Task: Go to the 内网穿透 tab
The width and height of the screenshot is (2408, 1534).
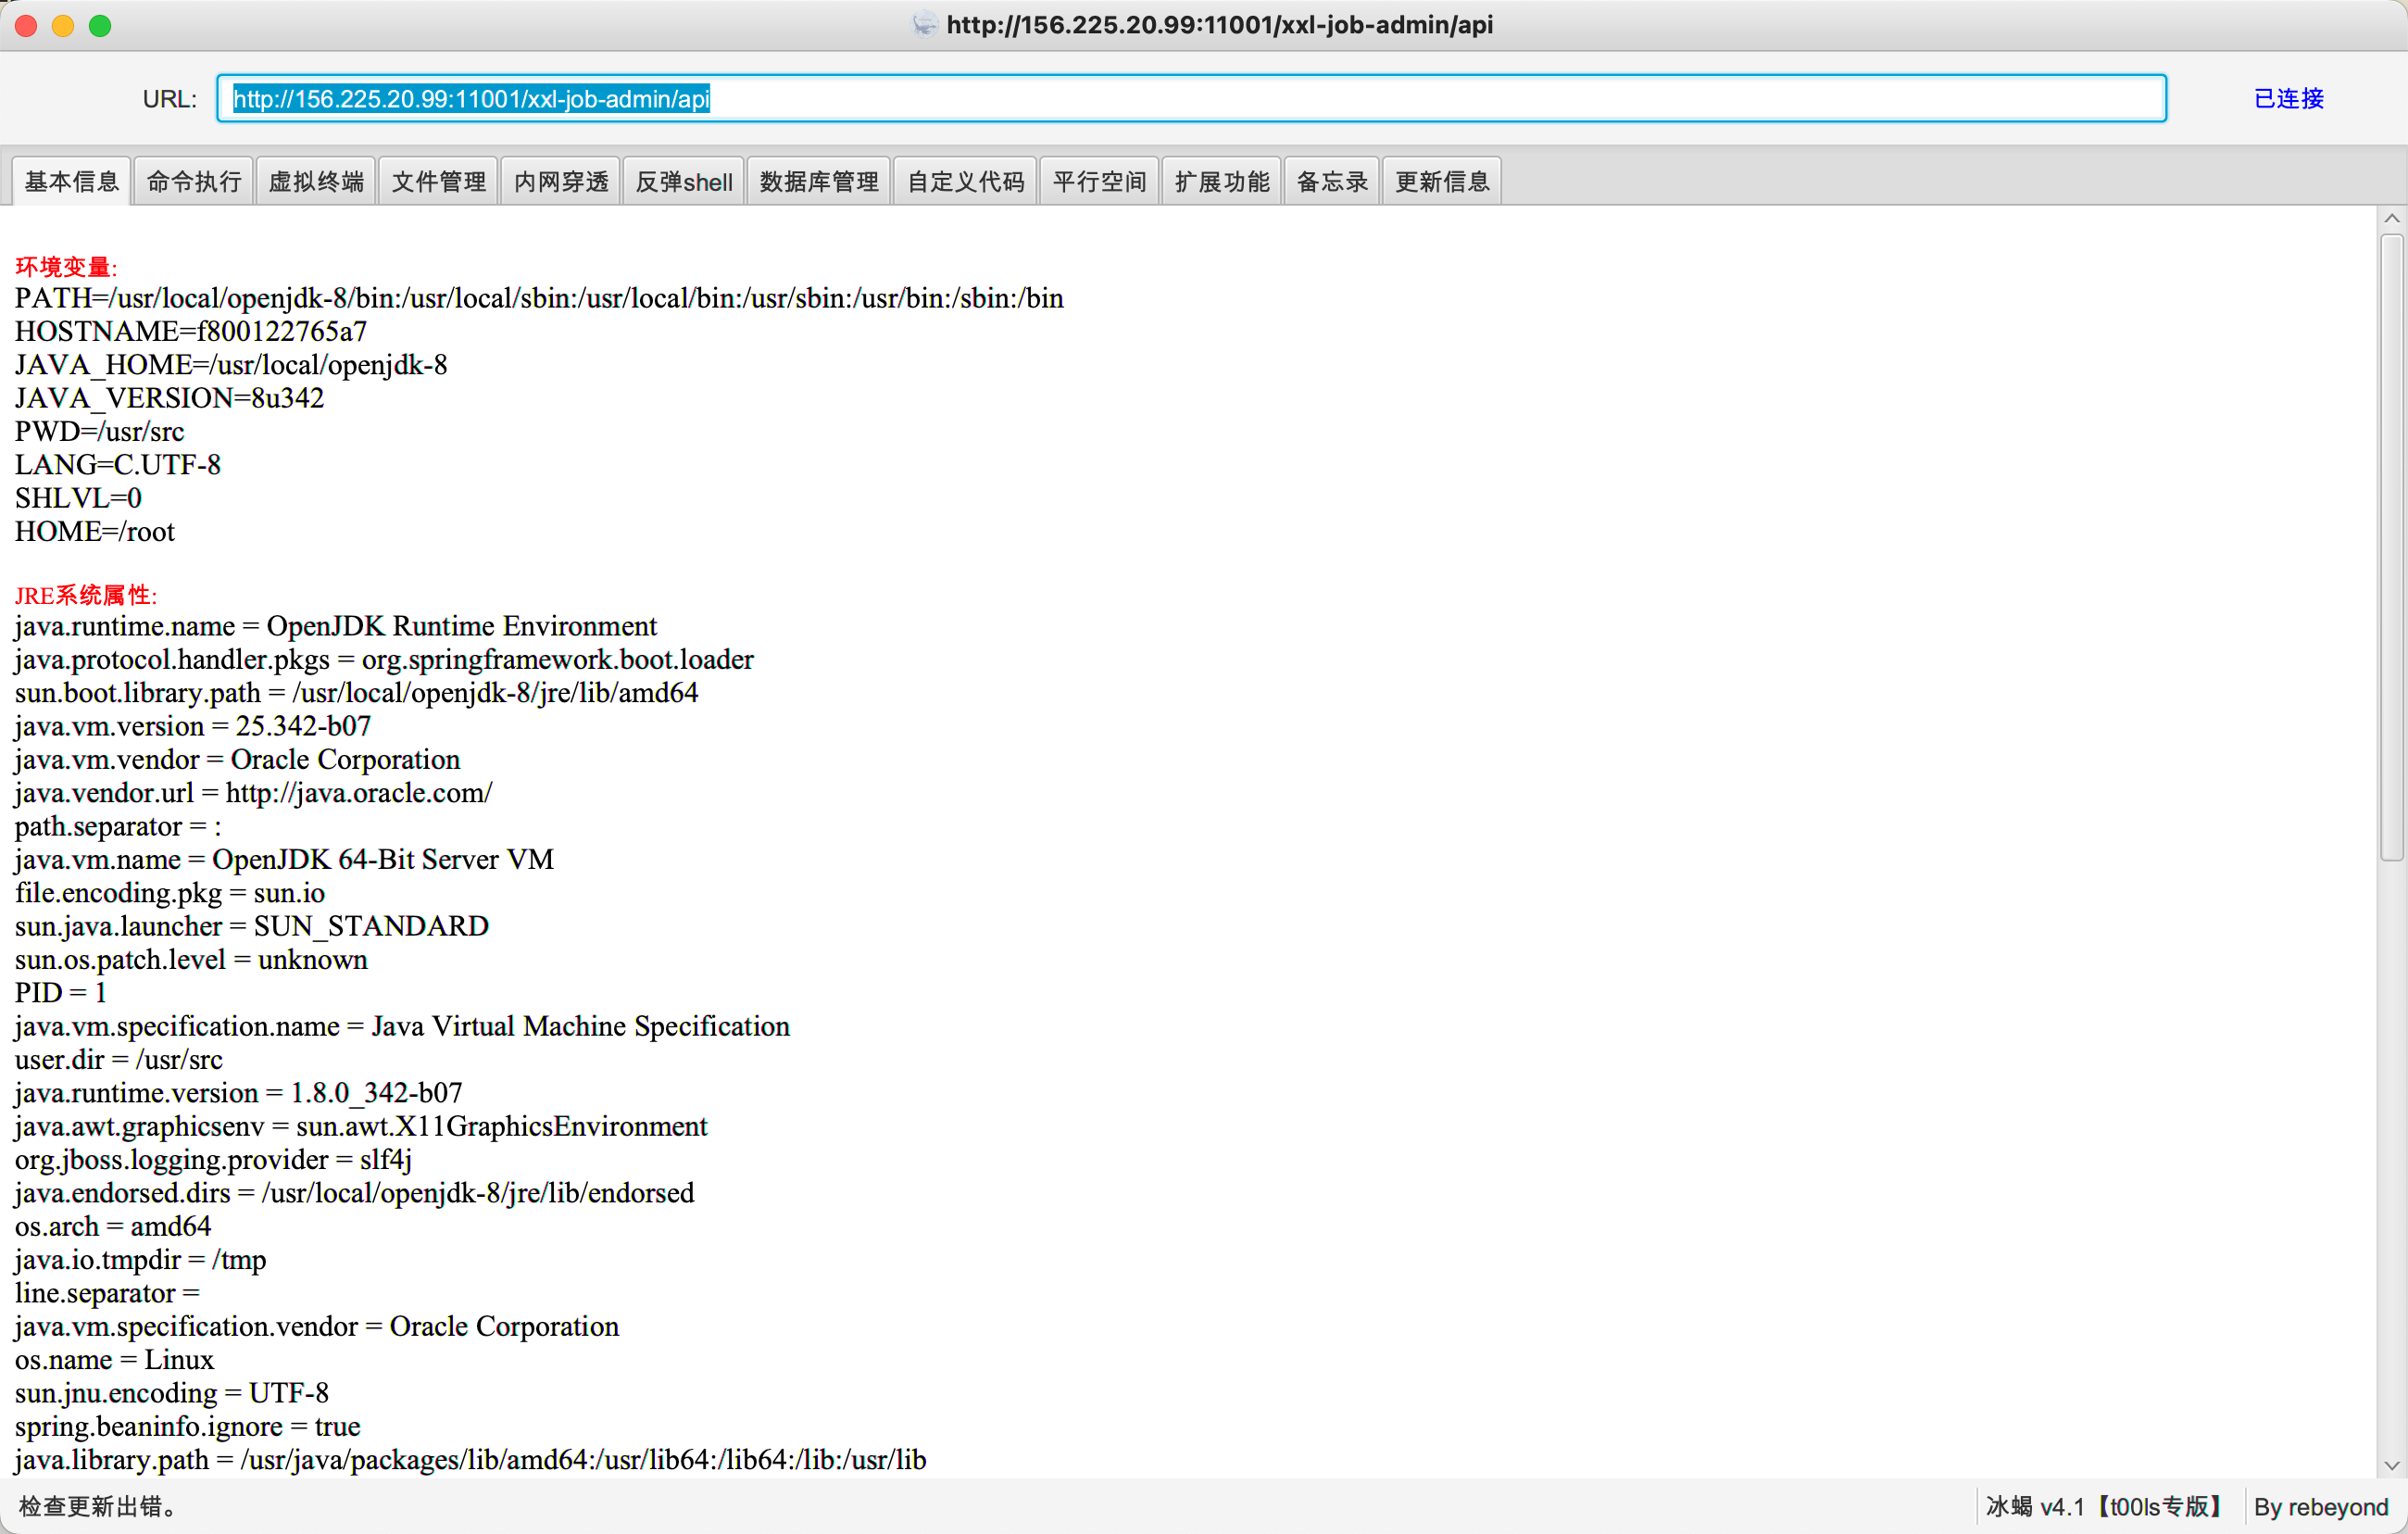Action: pyautogui.click(x=561, y=181)
